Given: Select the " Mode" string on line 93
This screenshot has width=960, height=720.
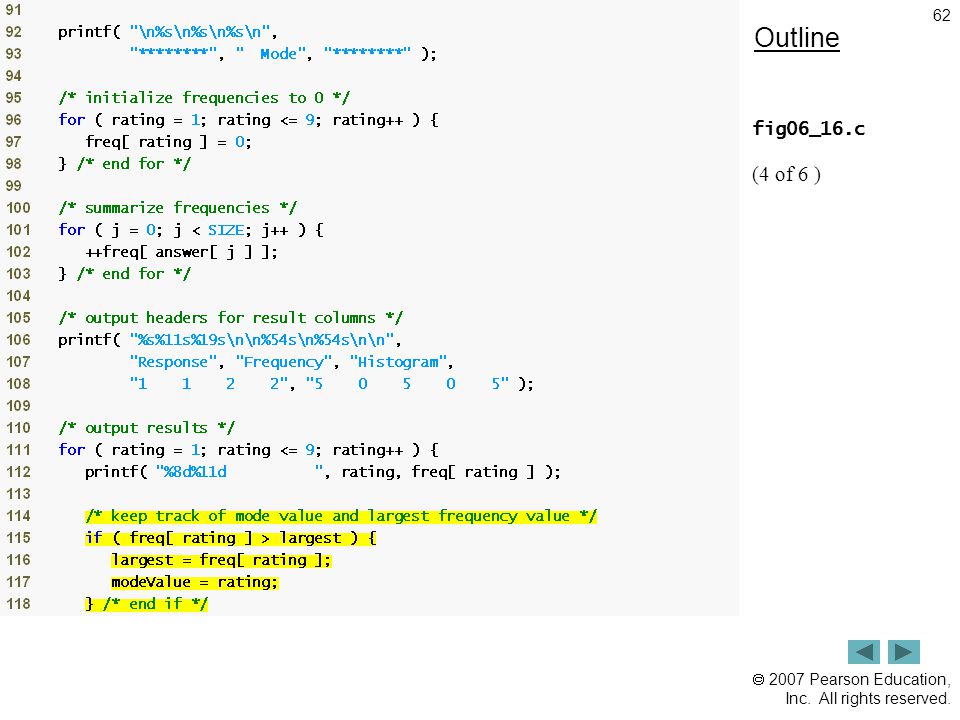Looking at the screenshot, I should [271, 54].
